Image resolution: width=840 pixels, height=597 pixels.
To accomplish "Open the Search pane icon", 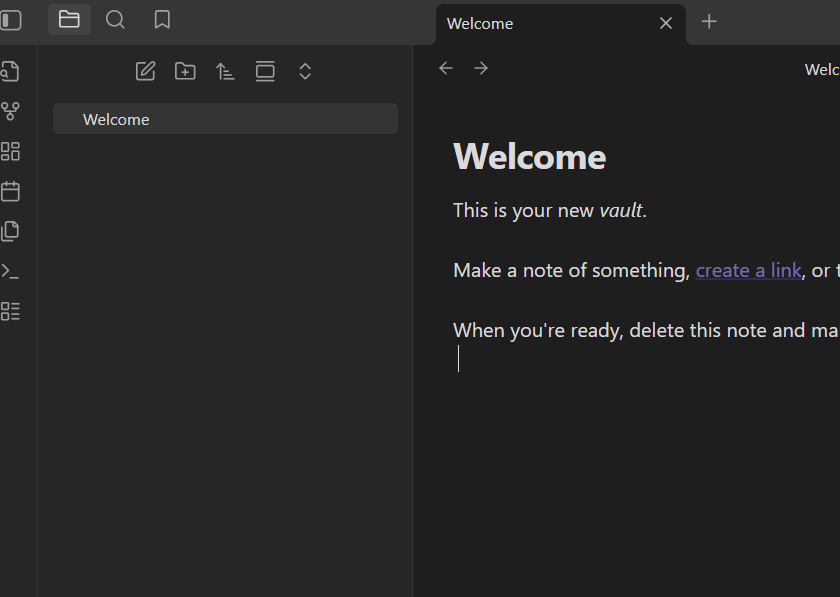I will coord(116,20).
